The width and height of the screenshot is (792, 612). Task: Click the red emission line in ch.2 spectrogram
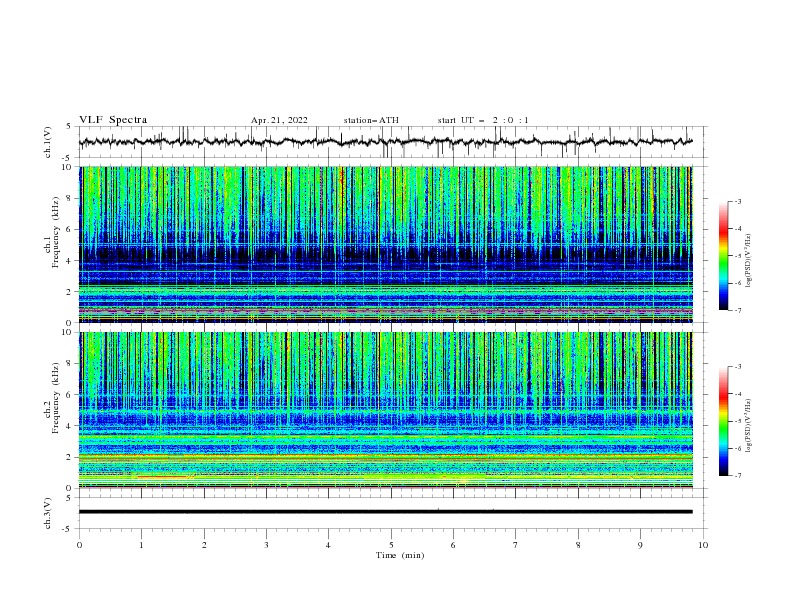coord(162,476)
